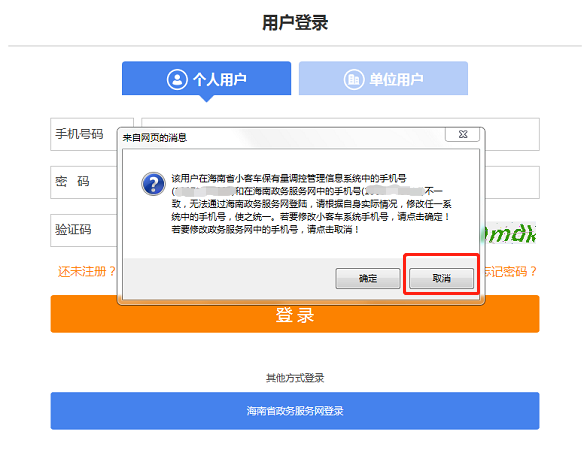Close the 来自网页的消息 dialog with X
This screenshot has width=585, height=451.
pos(463,134)
